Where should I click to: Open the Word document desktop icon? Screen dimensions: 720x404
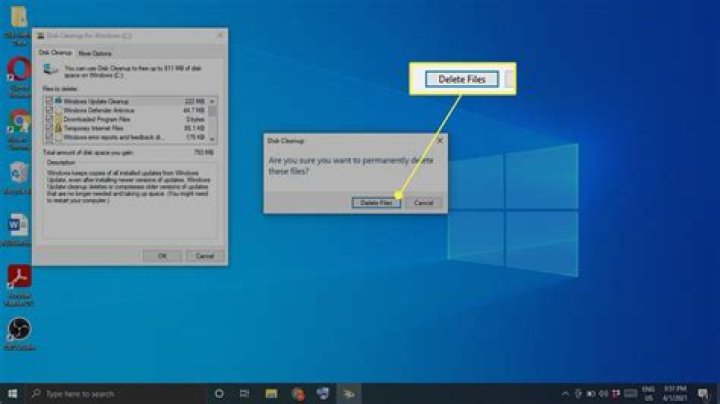(x=18, y=225)
